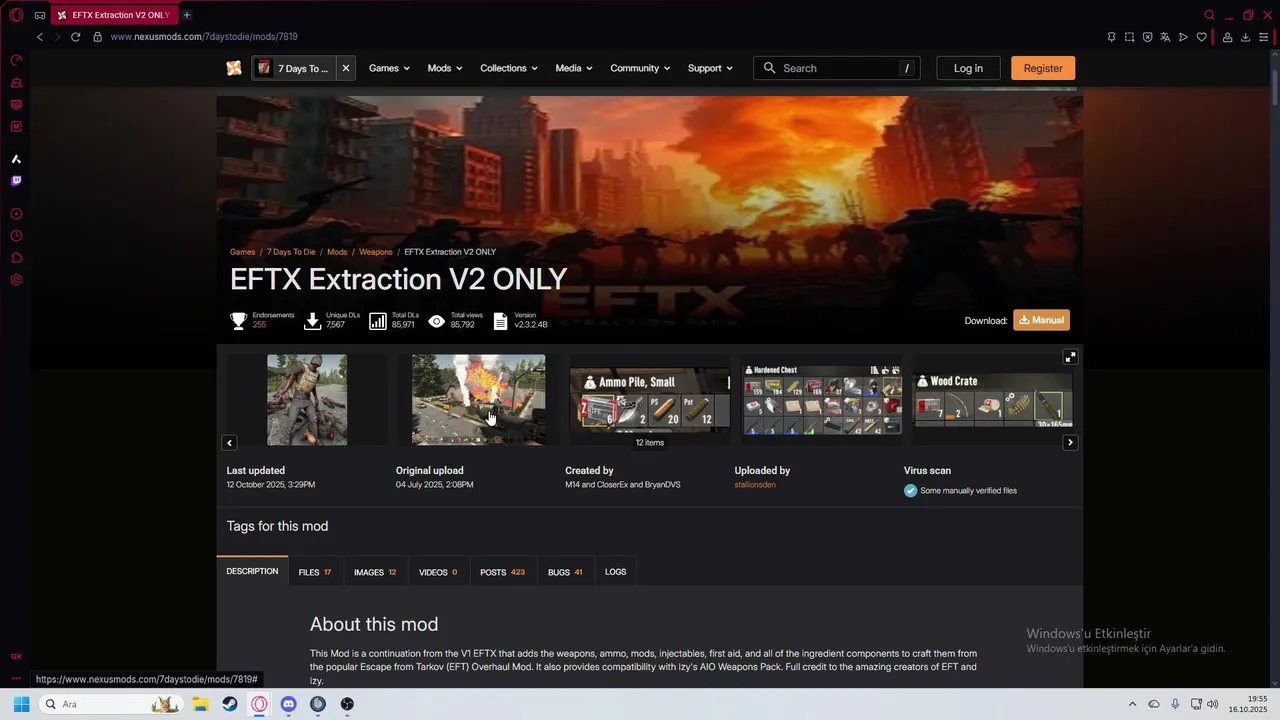
Task: Click the browser address bar URL
Action: 204,37
